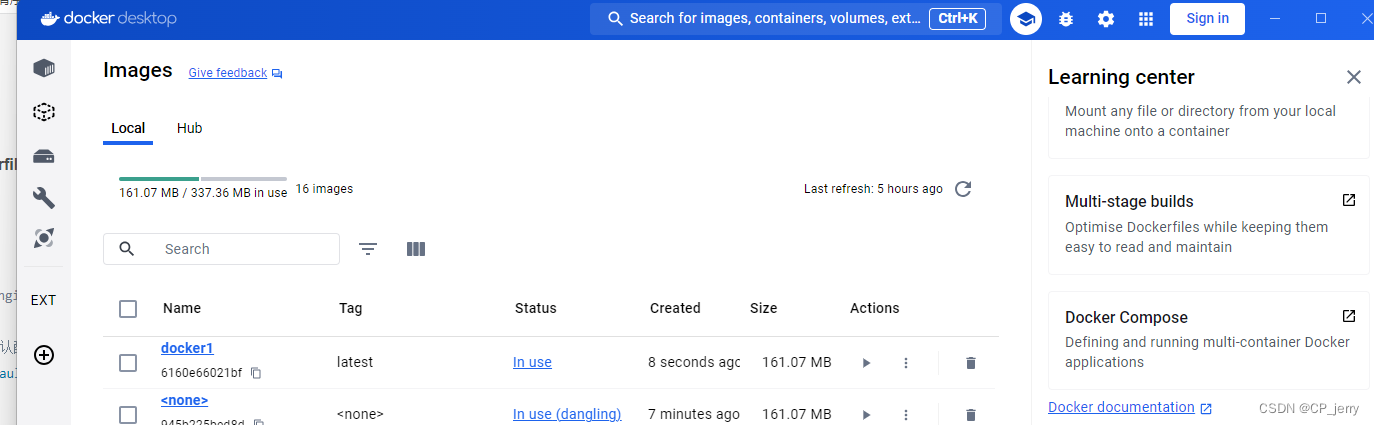Switch to the Local tab
The height and width of the screenshot is (425, 1374).
click(x=128, y=128)
